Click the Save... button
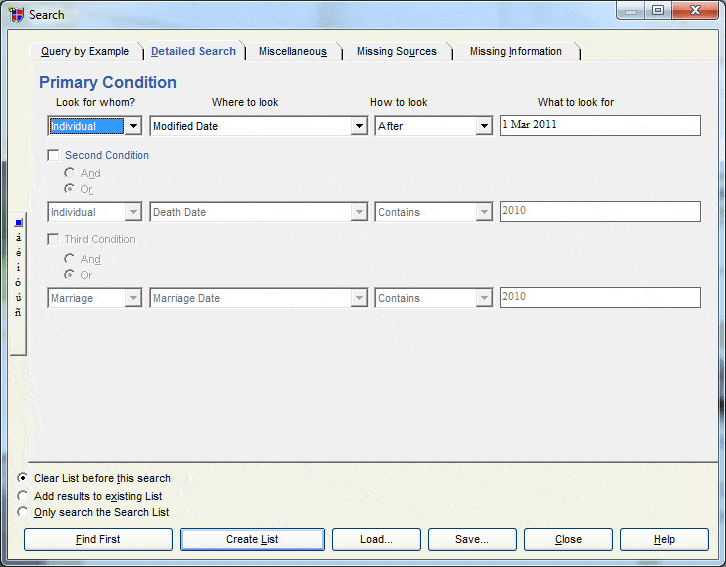Viewport: 726px width, 567px height. tap(472, 539)
